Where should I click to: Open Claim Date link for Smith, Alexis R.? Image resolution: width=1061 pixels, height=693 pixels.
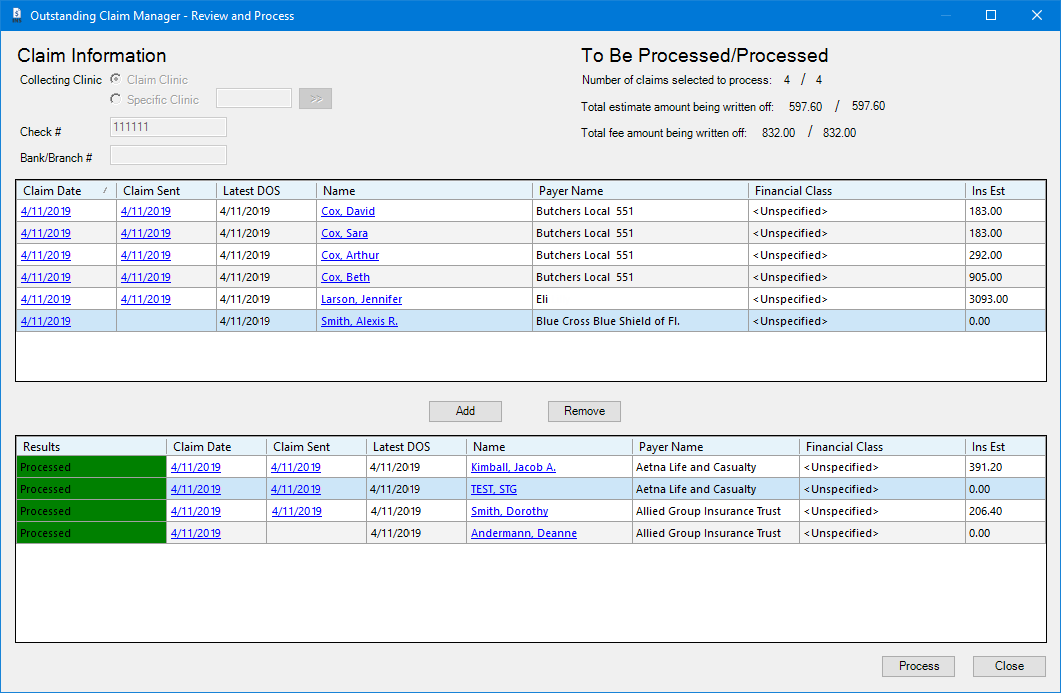[x=45, y=321]
